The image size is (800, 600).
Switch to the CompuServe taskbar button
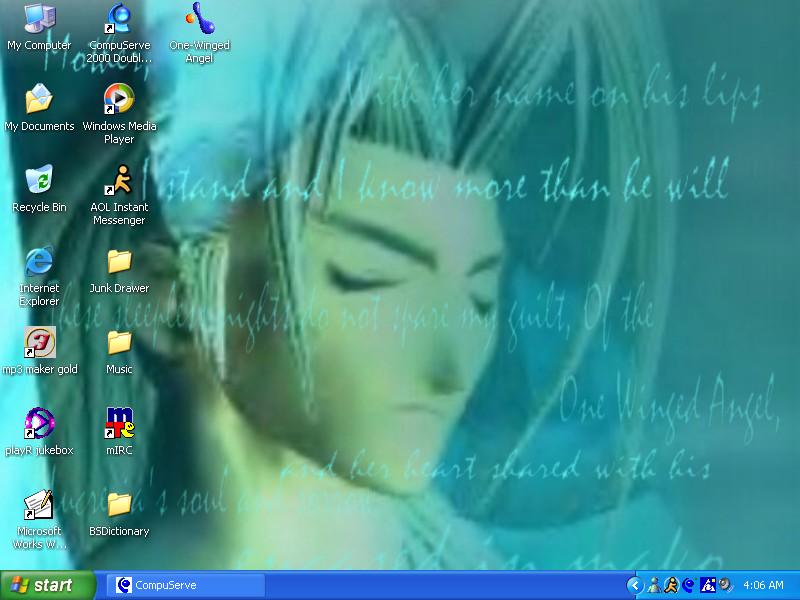[x=186, y=585]
